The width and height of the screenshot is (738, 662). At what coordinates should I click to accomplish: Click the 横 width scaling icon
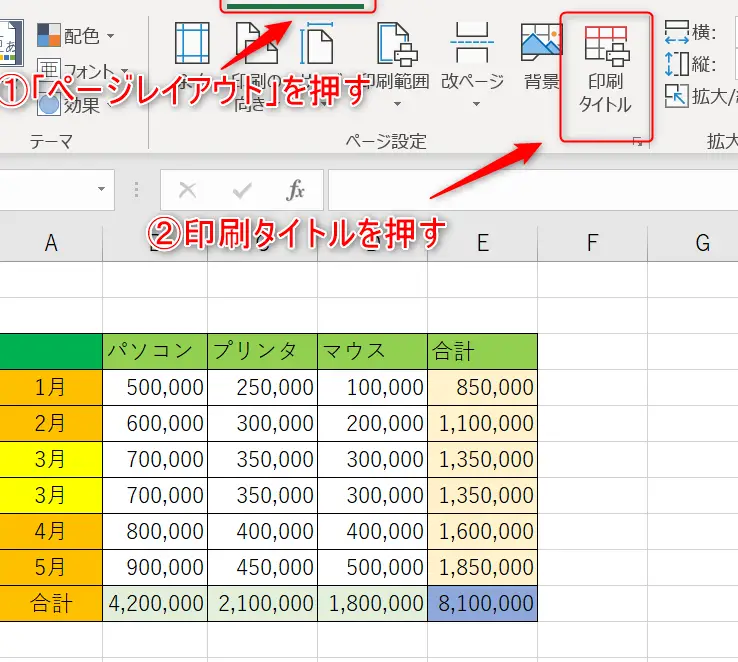(677, 32)
